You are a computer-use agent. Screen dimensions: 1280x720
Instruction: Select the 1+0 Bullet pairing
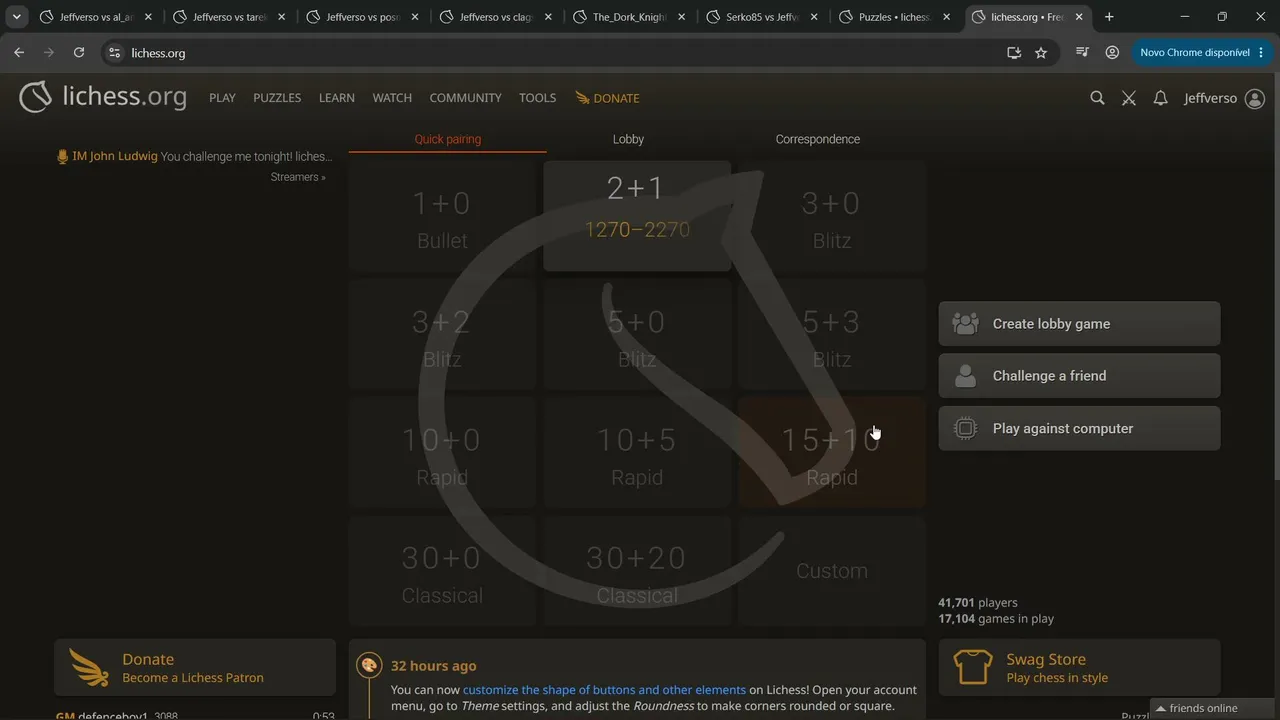(442, 216)
